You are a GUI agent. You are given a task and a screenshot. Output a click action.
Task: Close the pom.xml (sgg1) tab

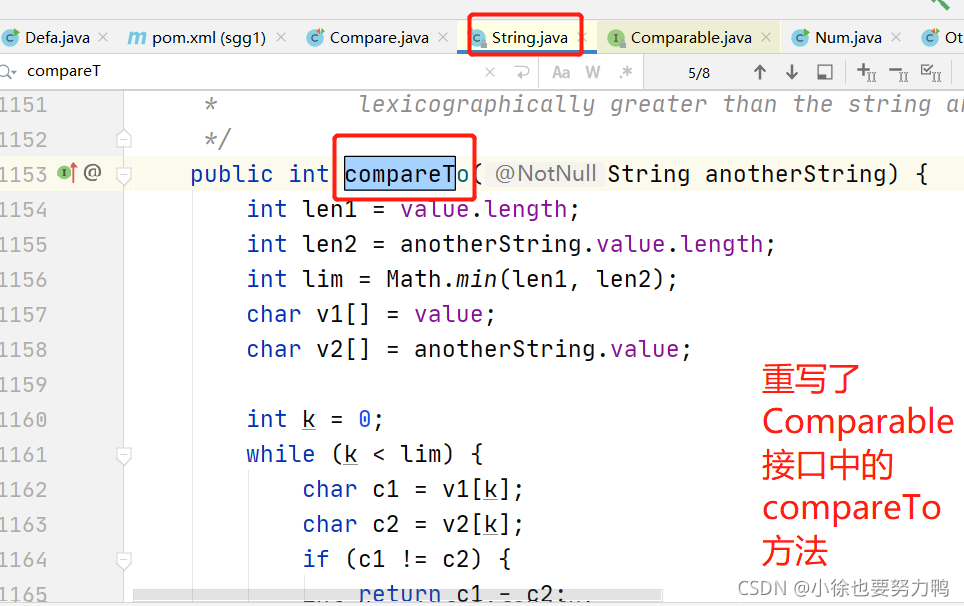click(x=281, y=37)
